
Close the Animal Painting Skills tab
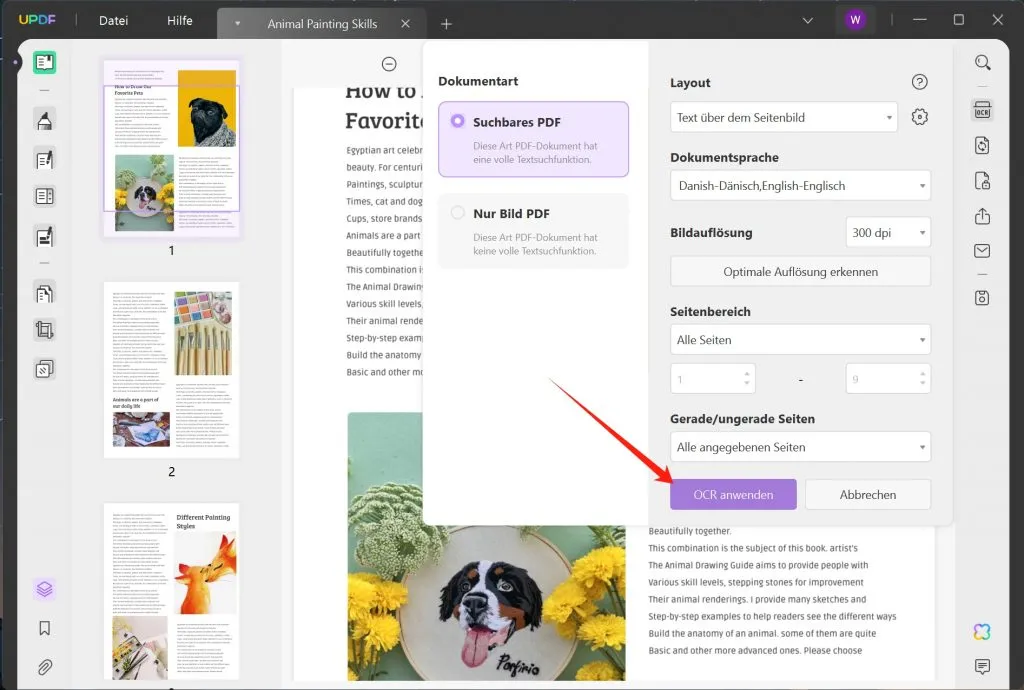coord(406,24)
